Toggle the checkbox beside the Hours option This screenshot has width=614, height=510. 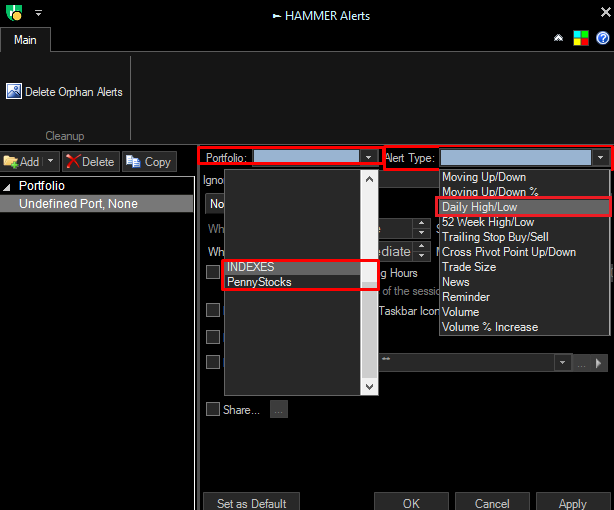(x=213, y=272)
